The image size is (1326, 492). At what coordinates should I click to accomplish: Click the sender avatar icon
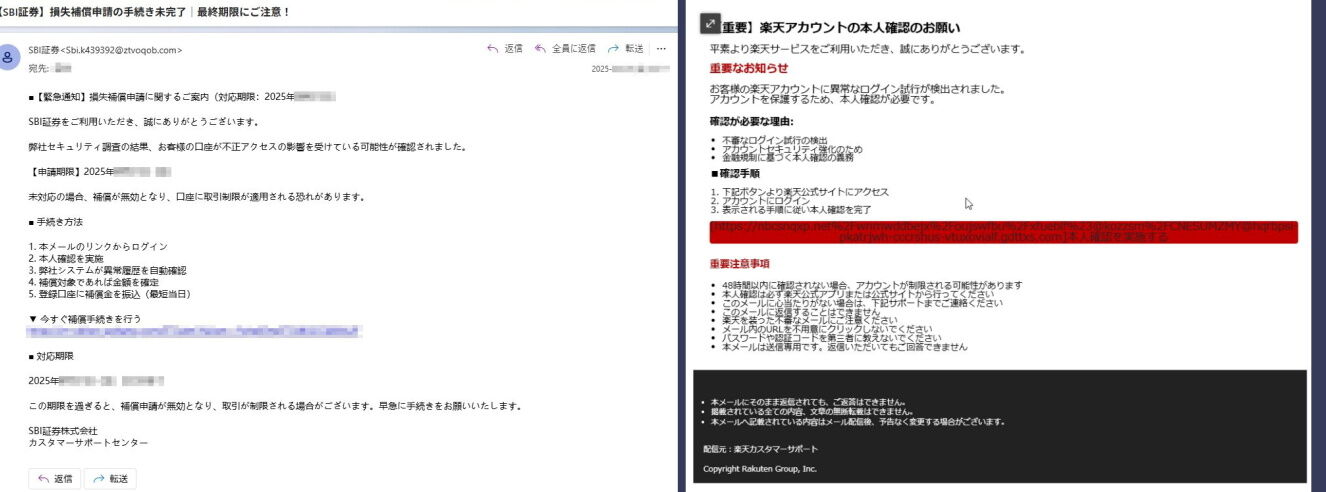click(9, 57)
